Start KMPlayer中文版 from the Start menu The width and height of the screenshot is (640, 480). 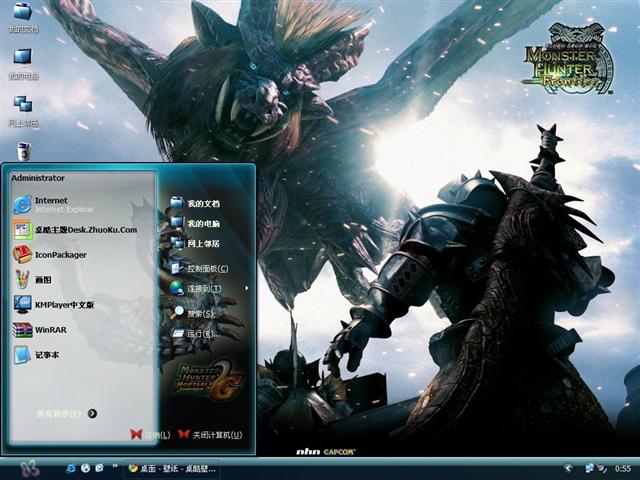(63, 304)
